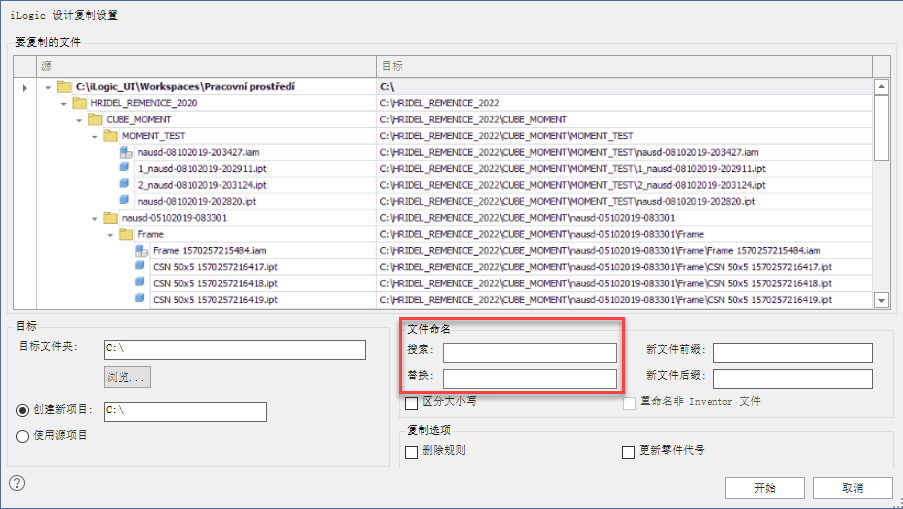Image resolution: width=903 pixels, height=509 pixels.
Task: Select CSN 50x5 1570257216418.ipt source text
Action: [215, 284]
